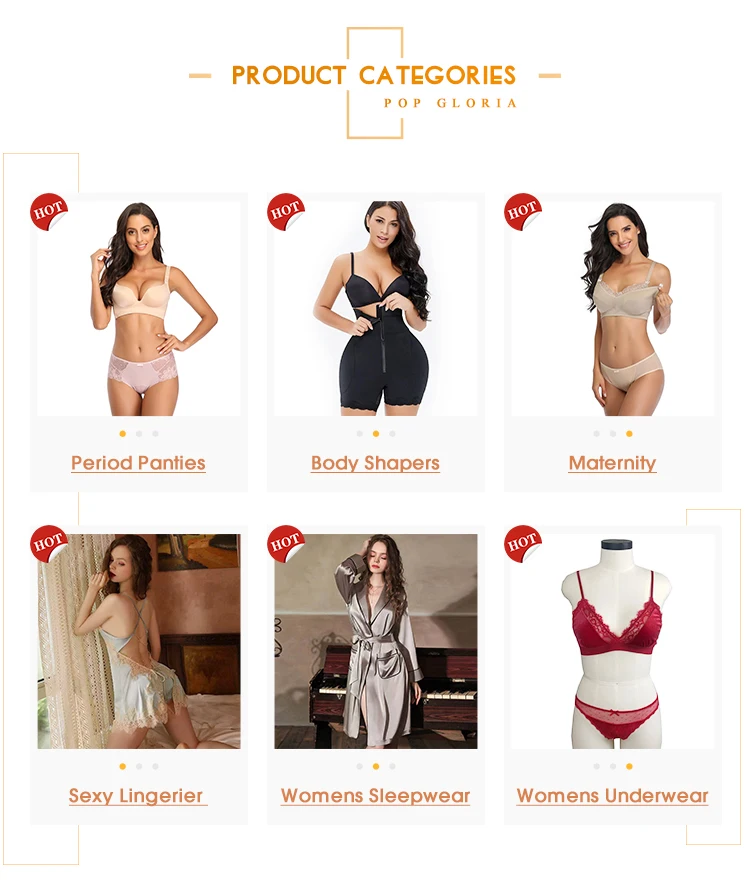Open the Body Shapers category link
Viewport: 750px width, 890px height.
click(375, 463)
